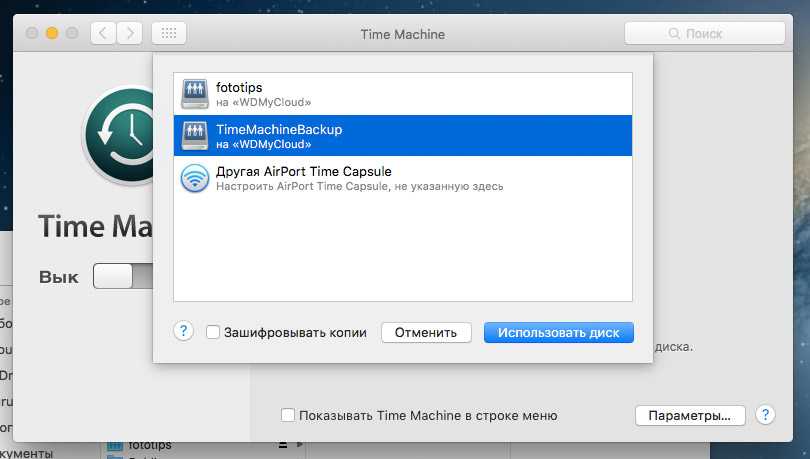The width and height of the screenshot is (810, 459).
Task: Go back with the left arrow button
Action: [x=103, y=33]
